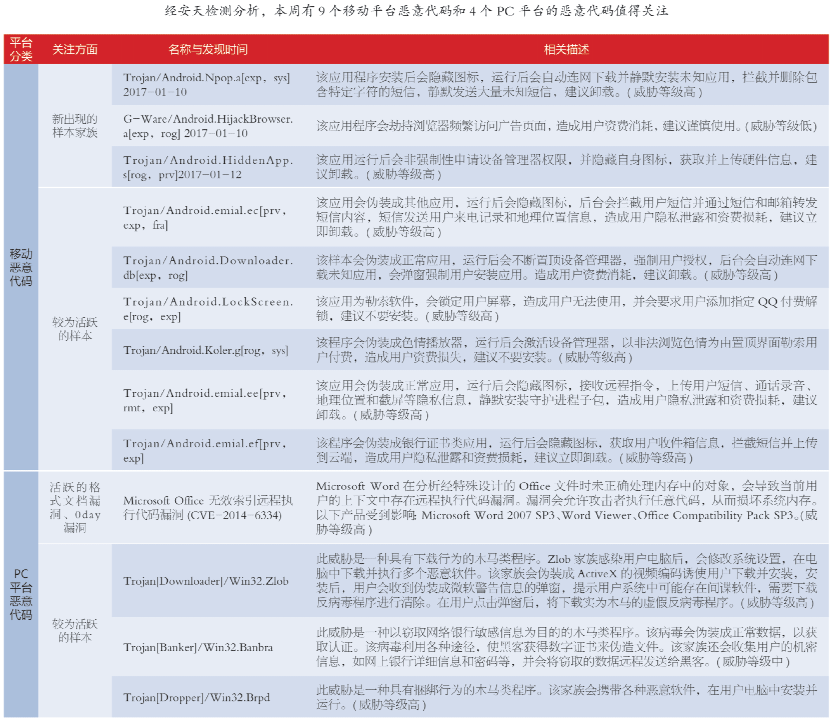The height and width of the screenshot is (724, 835).
Task: Click the Downloader.db description about 置顶设备管理器
Action: click(x=567, y=267)
